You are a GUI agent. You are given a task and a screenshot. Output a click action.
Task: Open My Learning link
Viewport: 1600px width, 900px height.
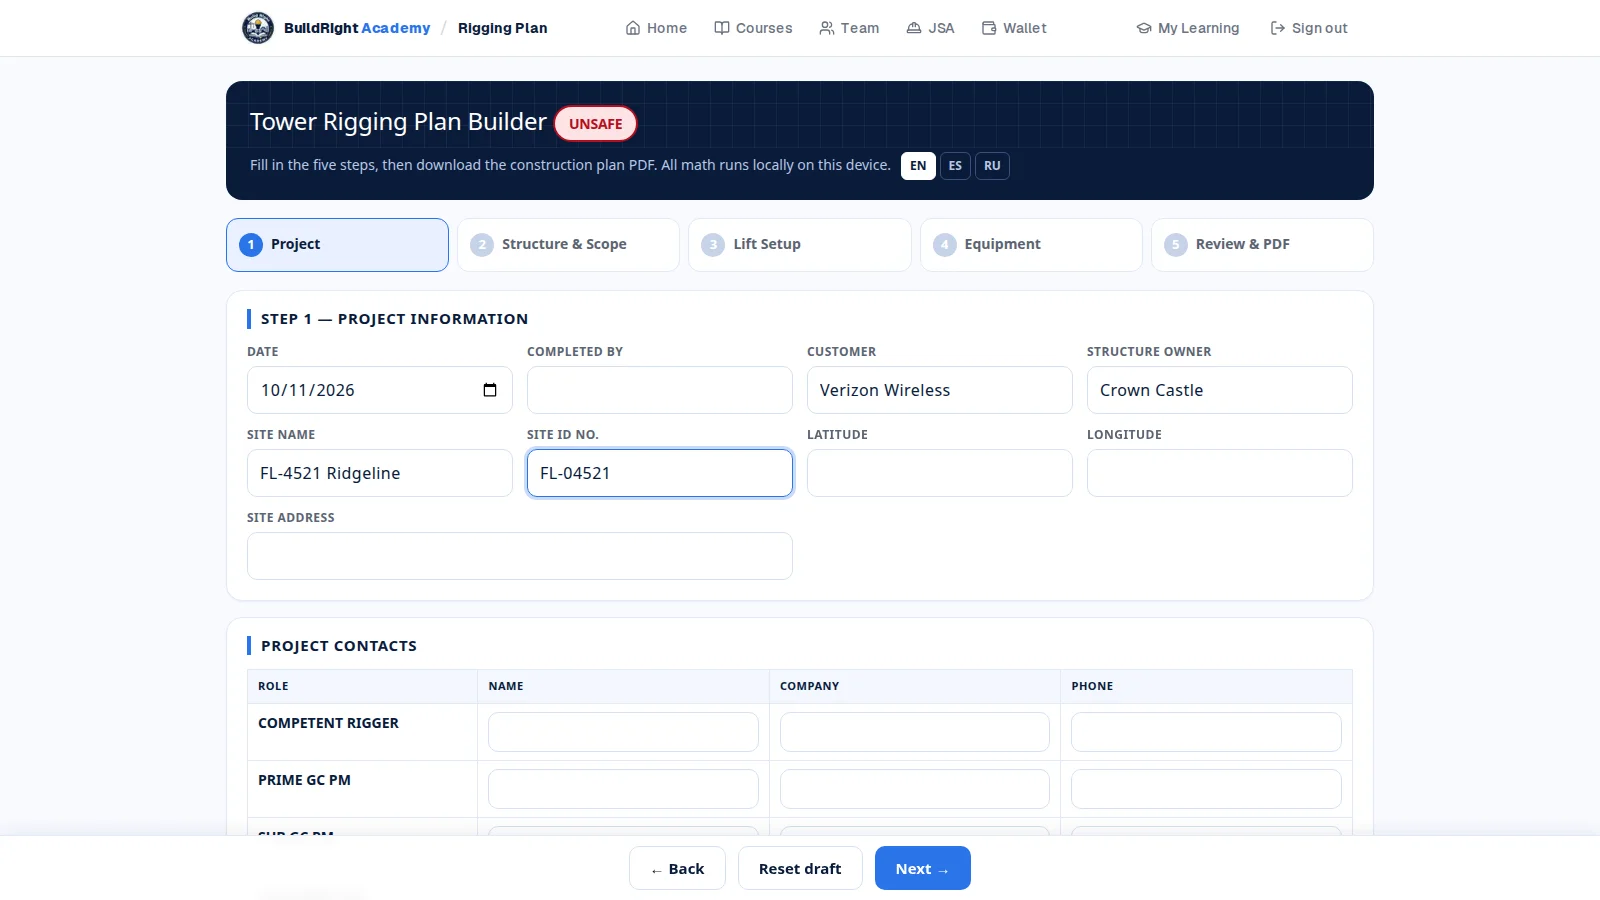1188,28
